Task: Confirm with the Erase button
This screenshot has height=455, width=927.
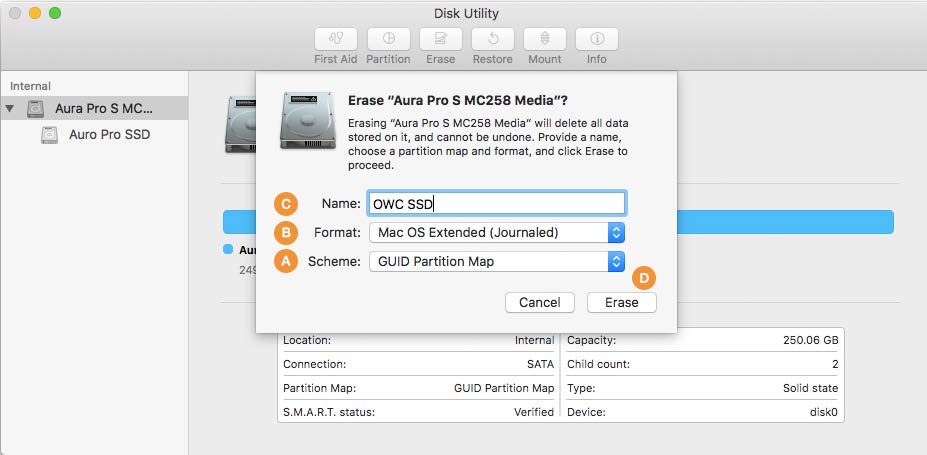Action: 621,303
